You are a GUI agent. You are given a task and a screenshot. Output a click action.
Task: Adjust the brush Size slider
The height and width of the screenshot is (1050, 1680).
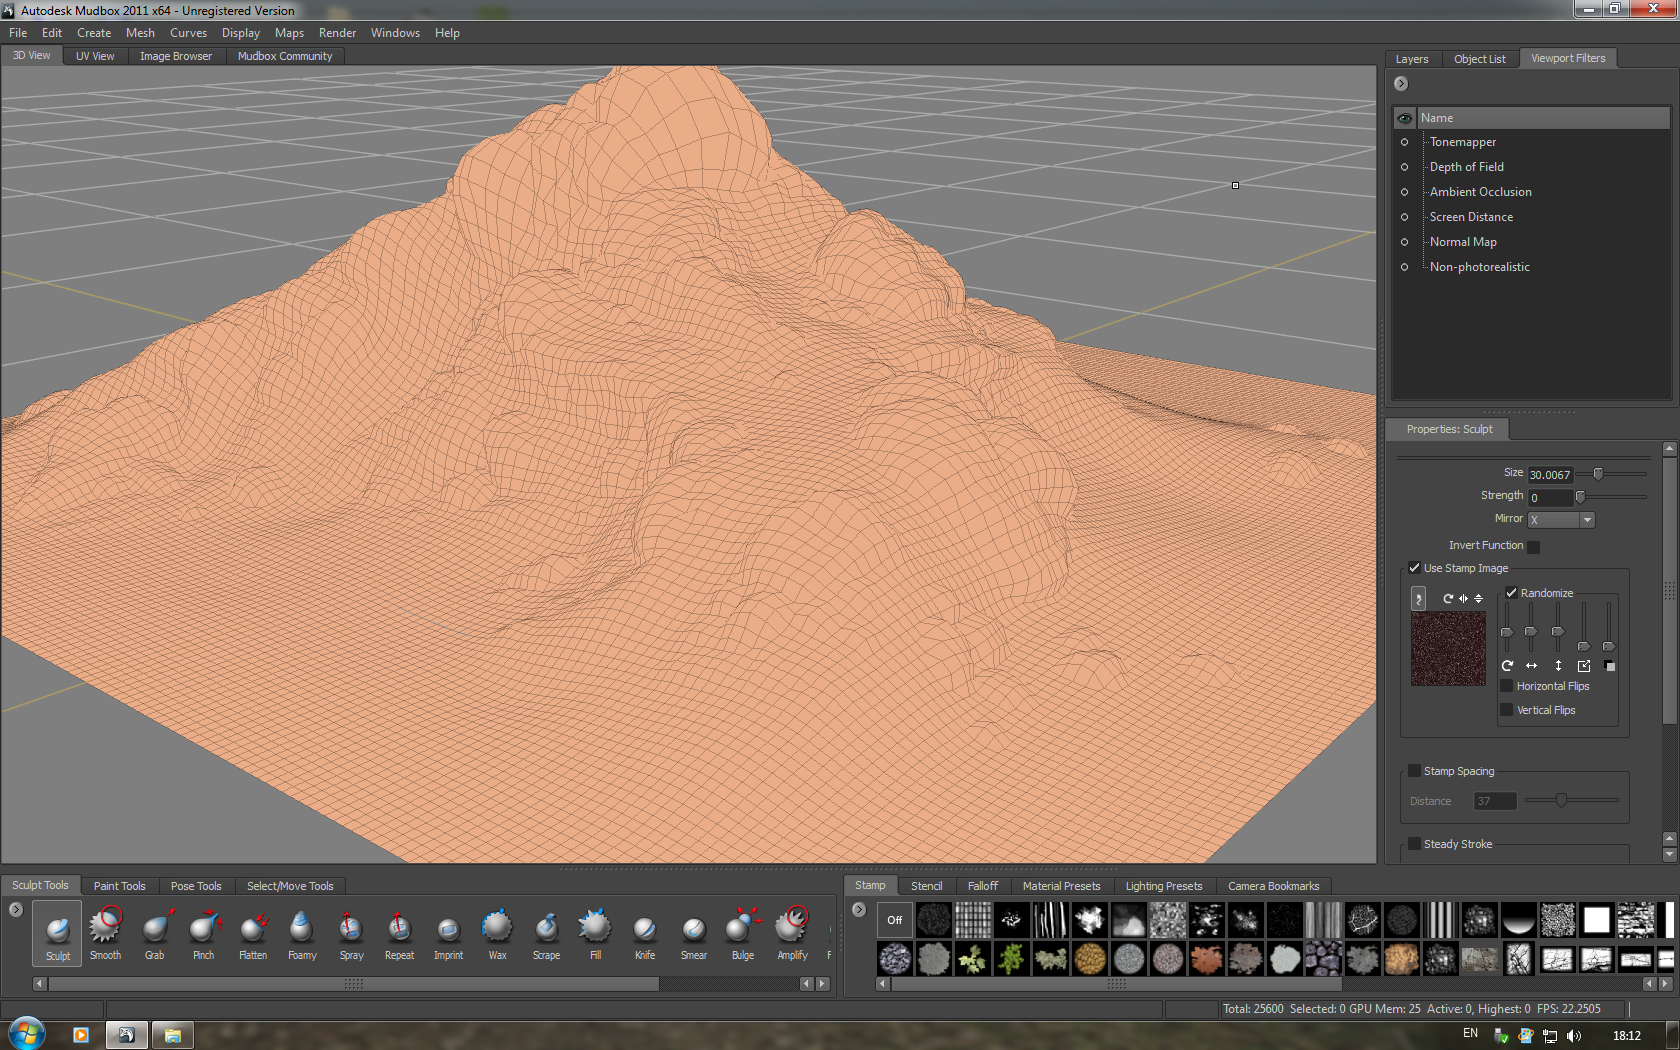pos(1598,474)
